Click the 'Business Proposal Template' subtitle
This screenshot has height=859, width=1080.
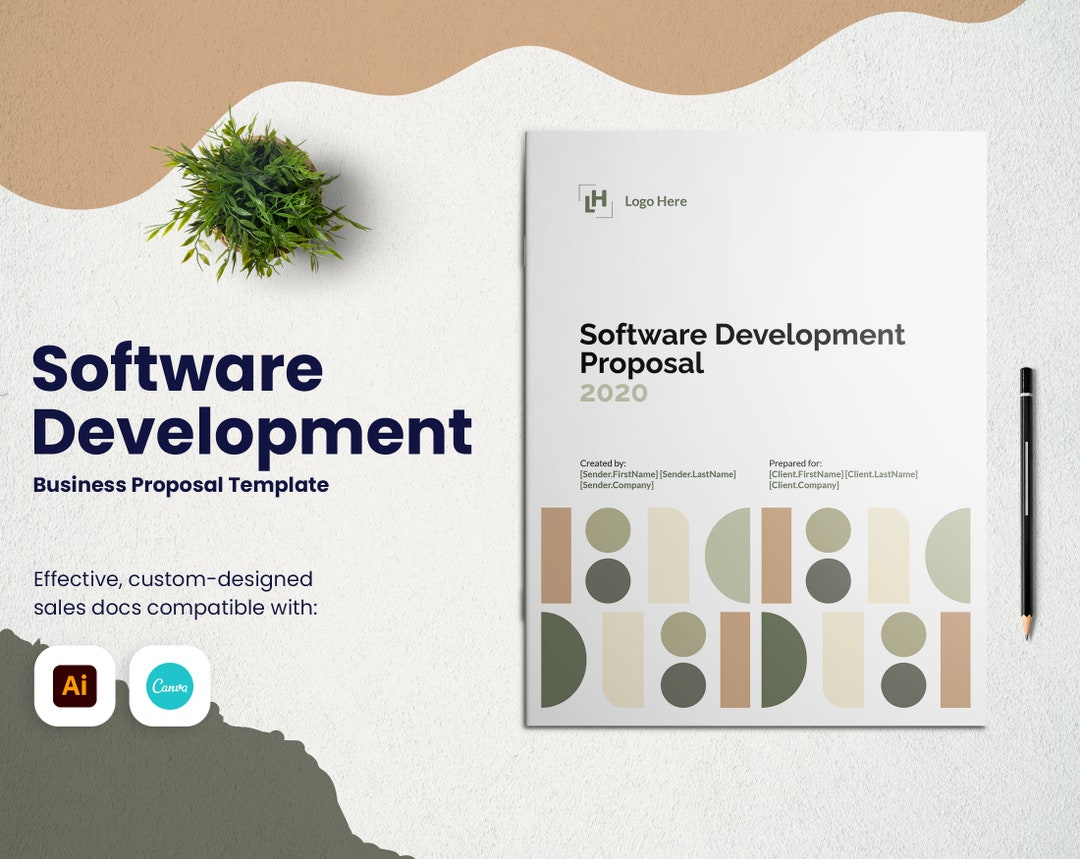[x=180, y=486]
